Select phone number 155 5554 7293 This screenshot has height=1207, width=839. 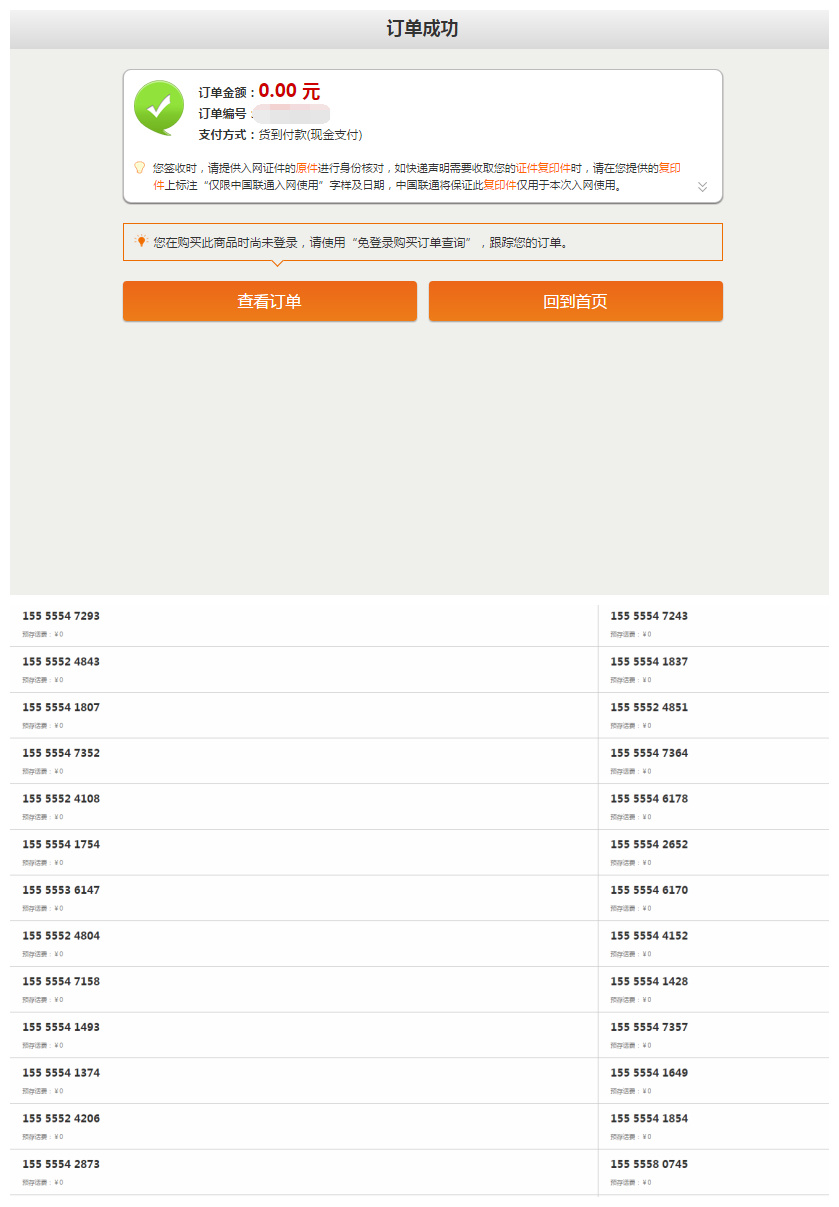[x=61, y=616]
